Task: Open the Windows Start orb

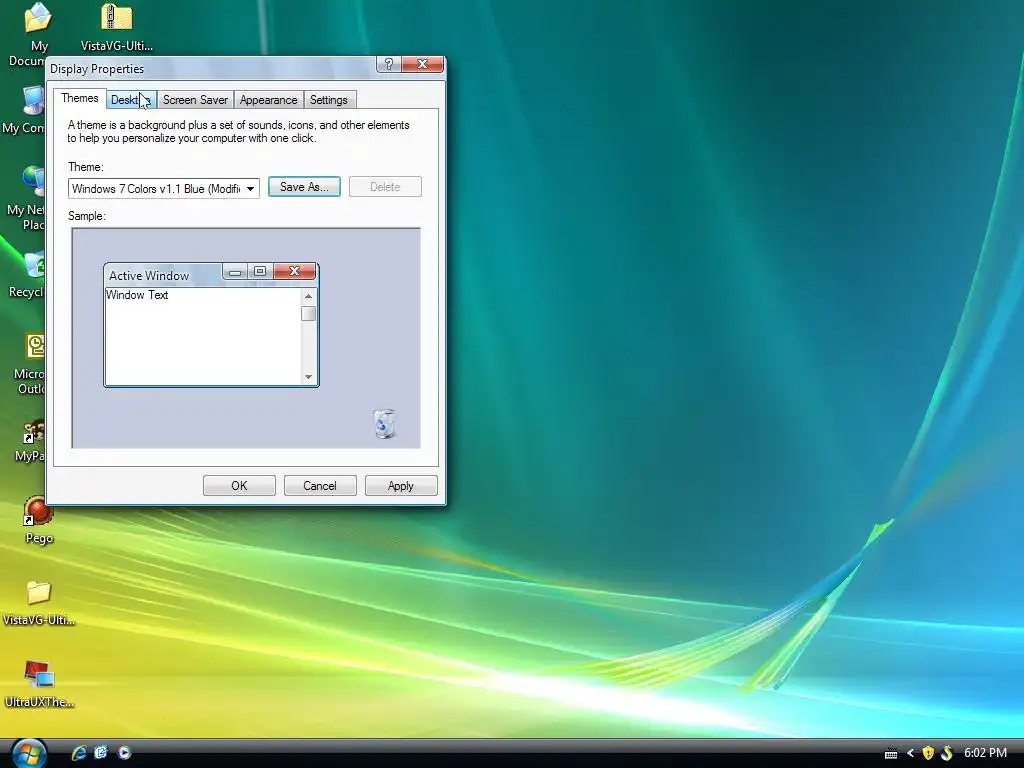Action: click(28, 753)
